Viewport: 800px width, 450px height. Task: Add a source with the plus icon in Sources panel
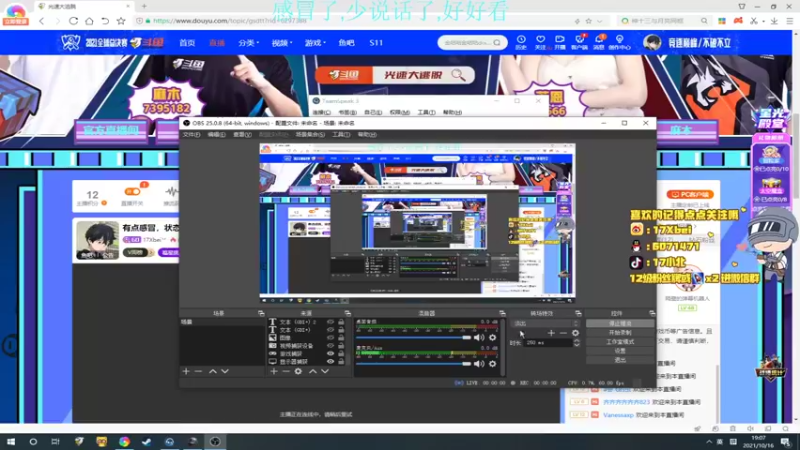coord(274,371)
